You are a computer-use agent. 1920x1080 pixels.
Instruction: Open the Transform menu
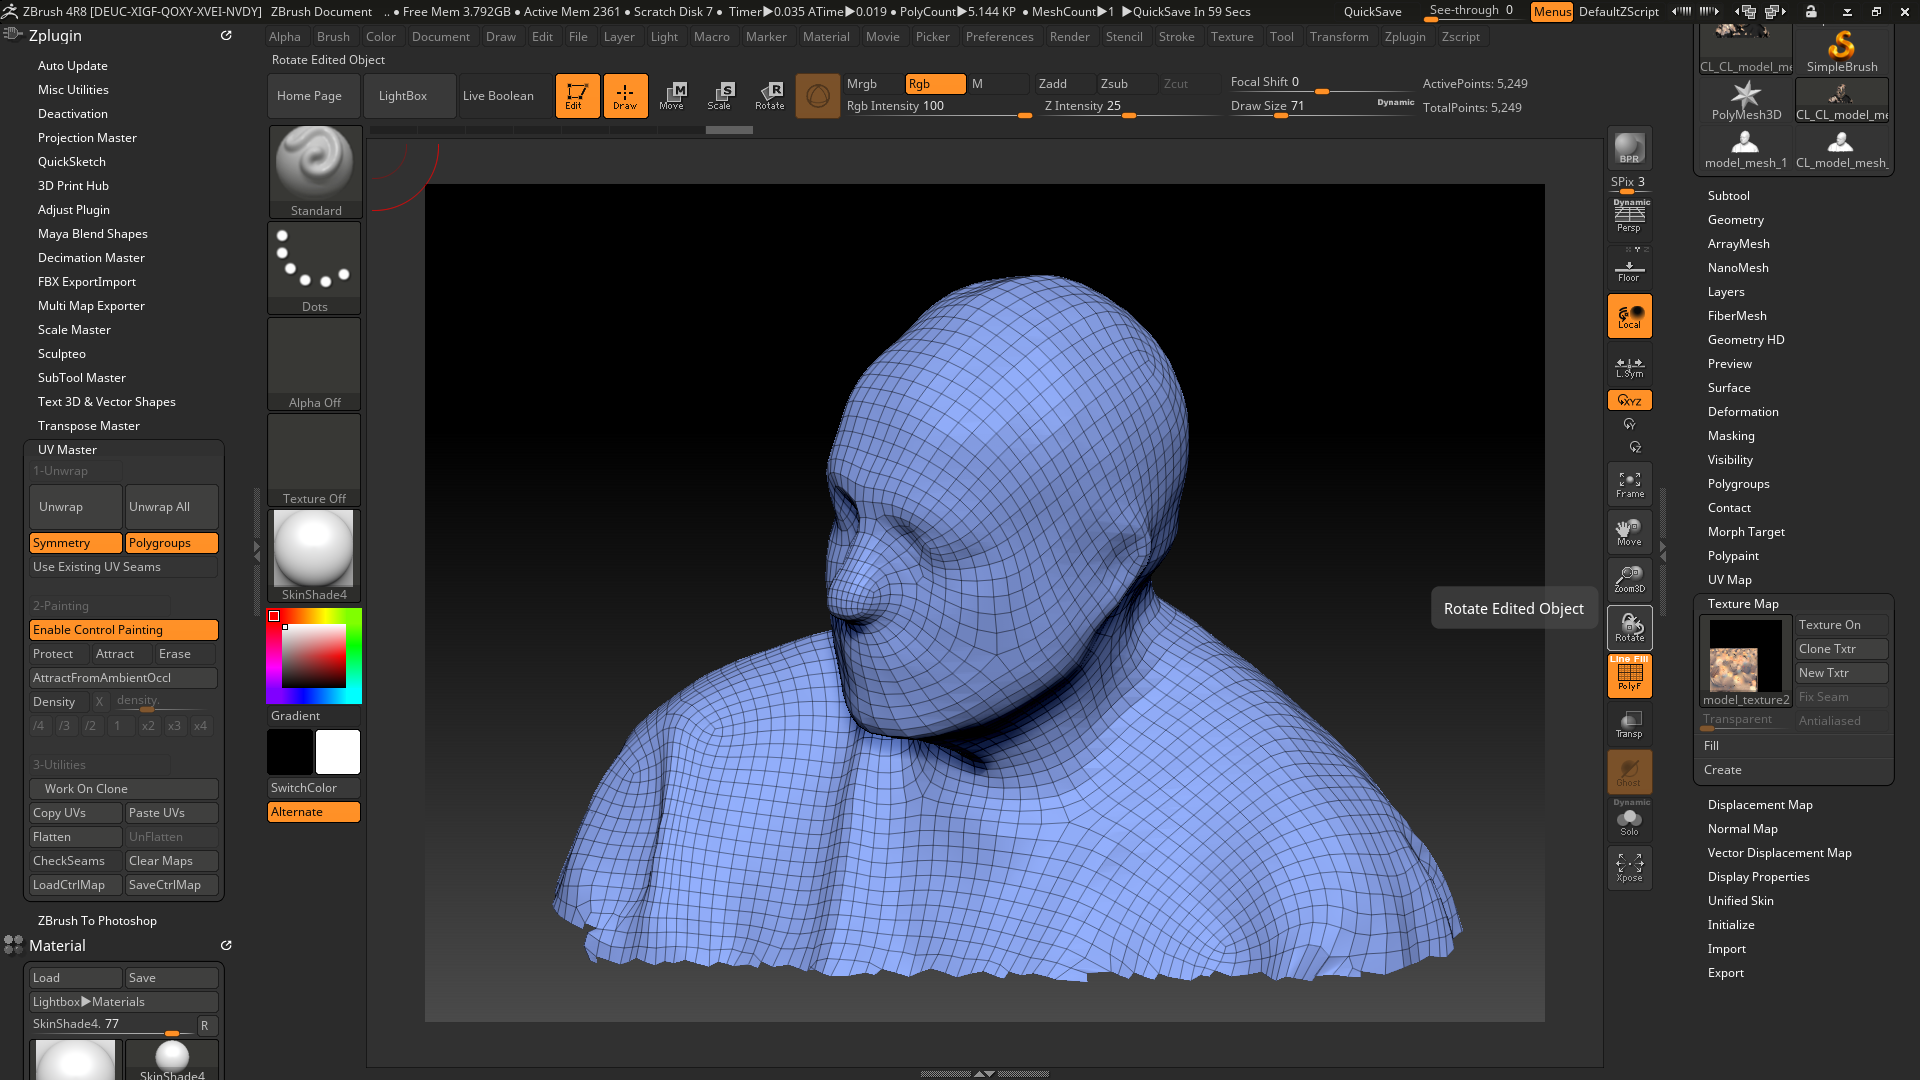pyautogui.click(x=1338, y=37)
